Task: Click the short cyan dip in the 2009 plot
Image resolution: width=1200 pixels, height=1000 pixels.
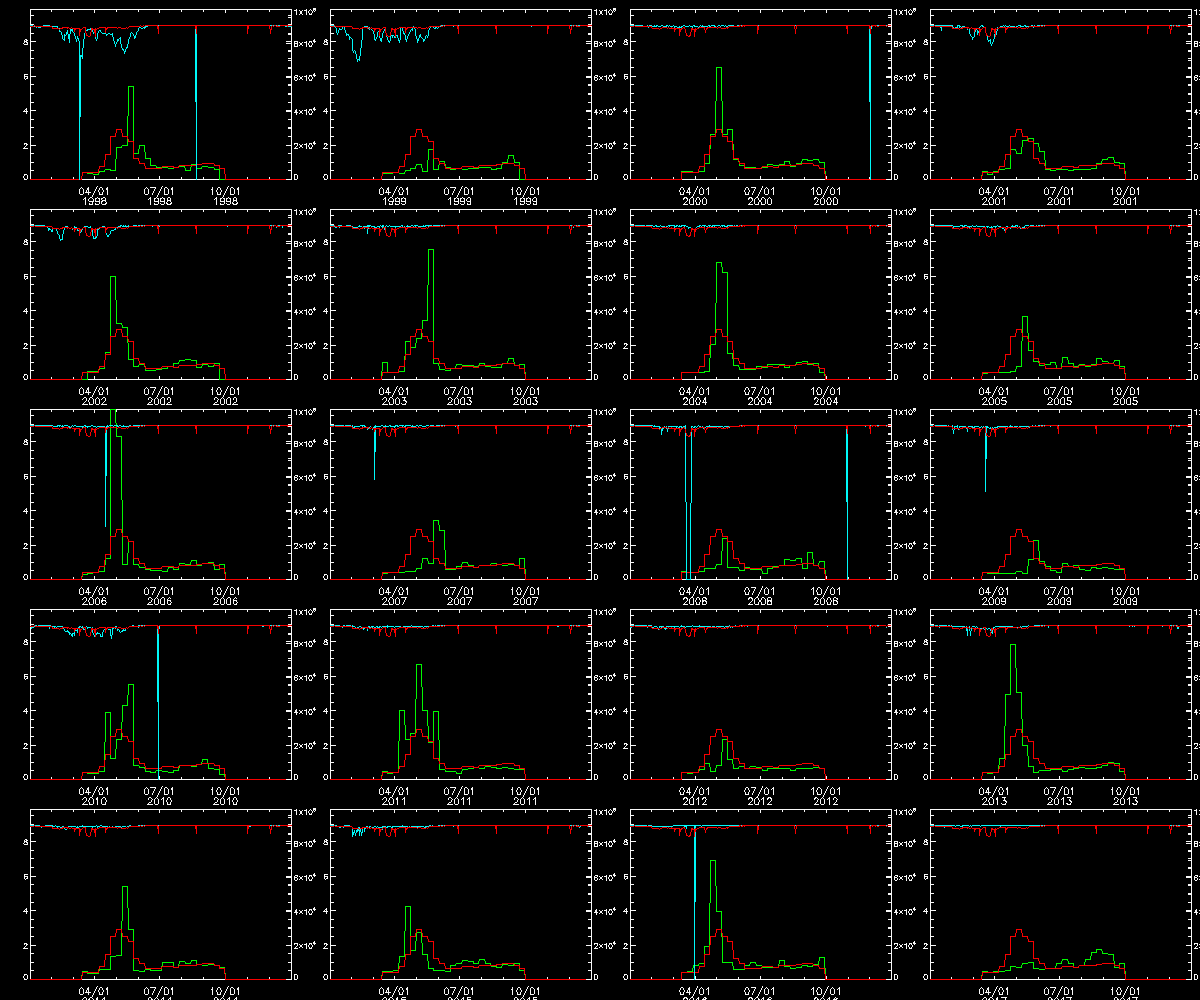Action: point(986,460)
